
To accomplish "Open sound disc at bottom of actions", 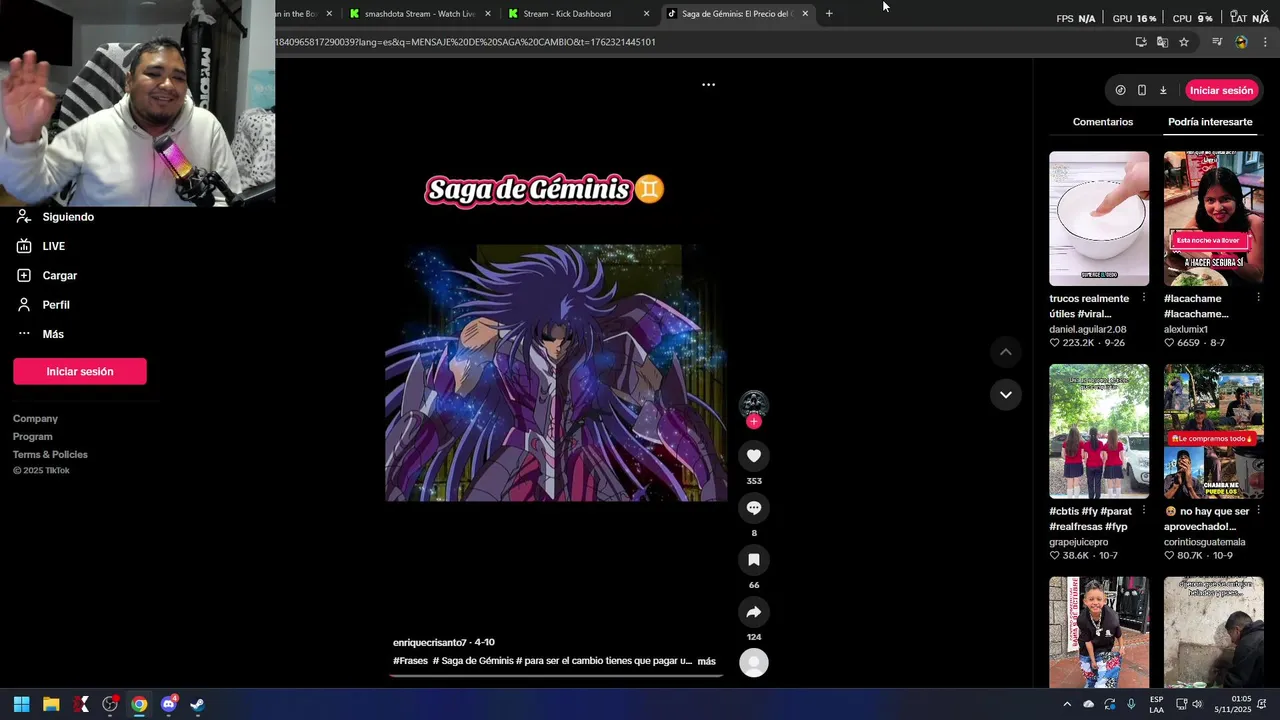I will (754, 662).
